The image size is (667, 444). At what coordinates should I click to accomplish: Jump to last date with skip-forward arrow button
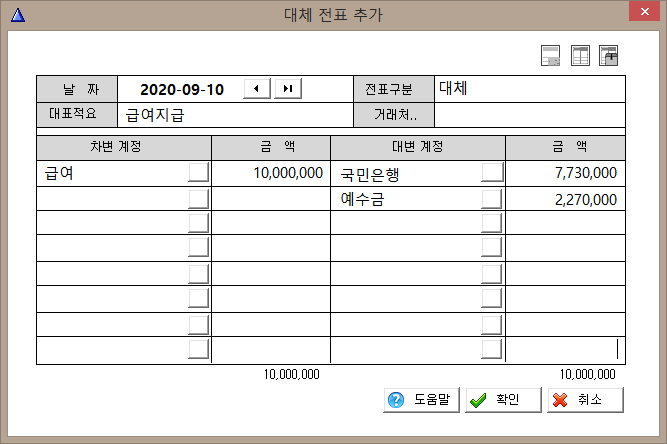coord(288,88)
